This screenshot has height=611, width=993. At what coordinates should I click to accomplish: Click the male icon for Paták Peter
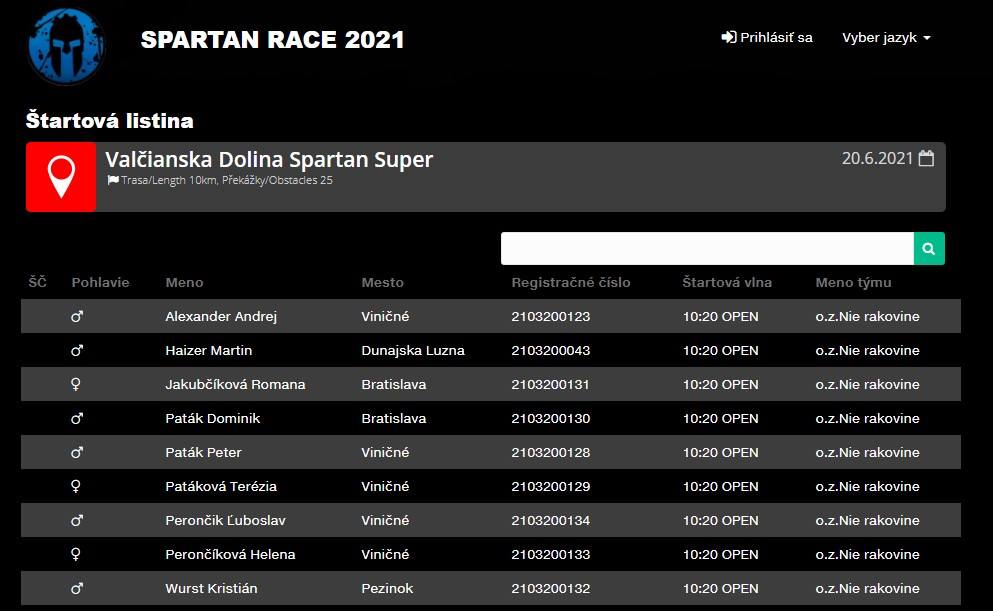click(77, 452)
